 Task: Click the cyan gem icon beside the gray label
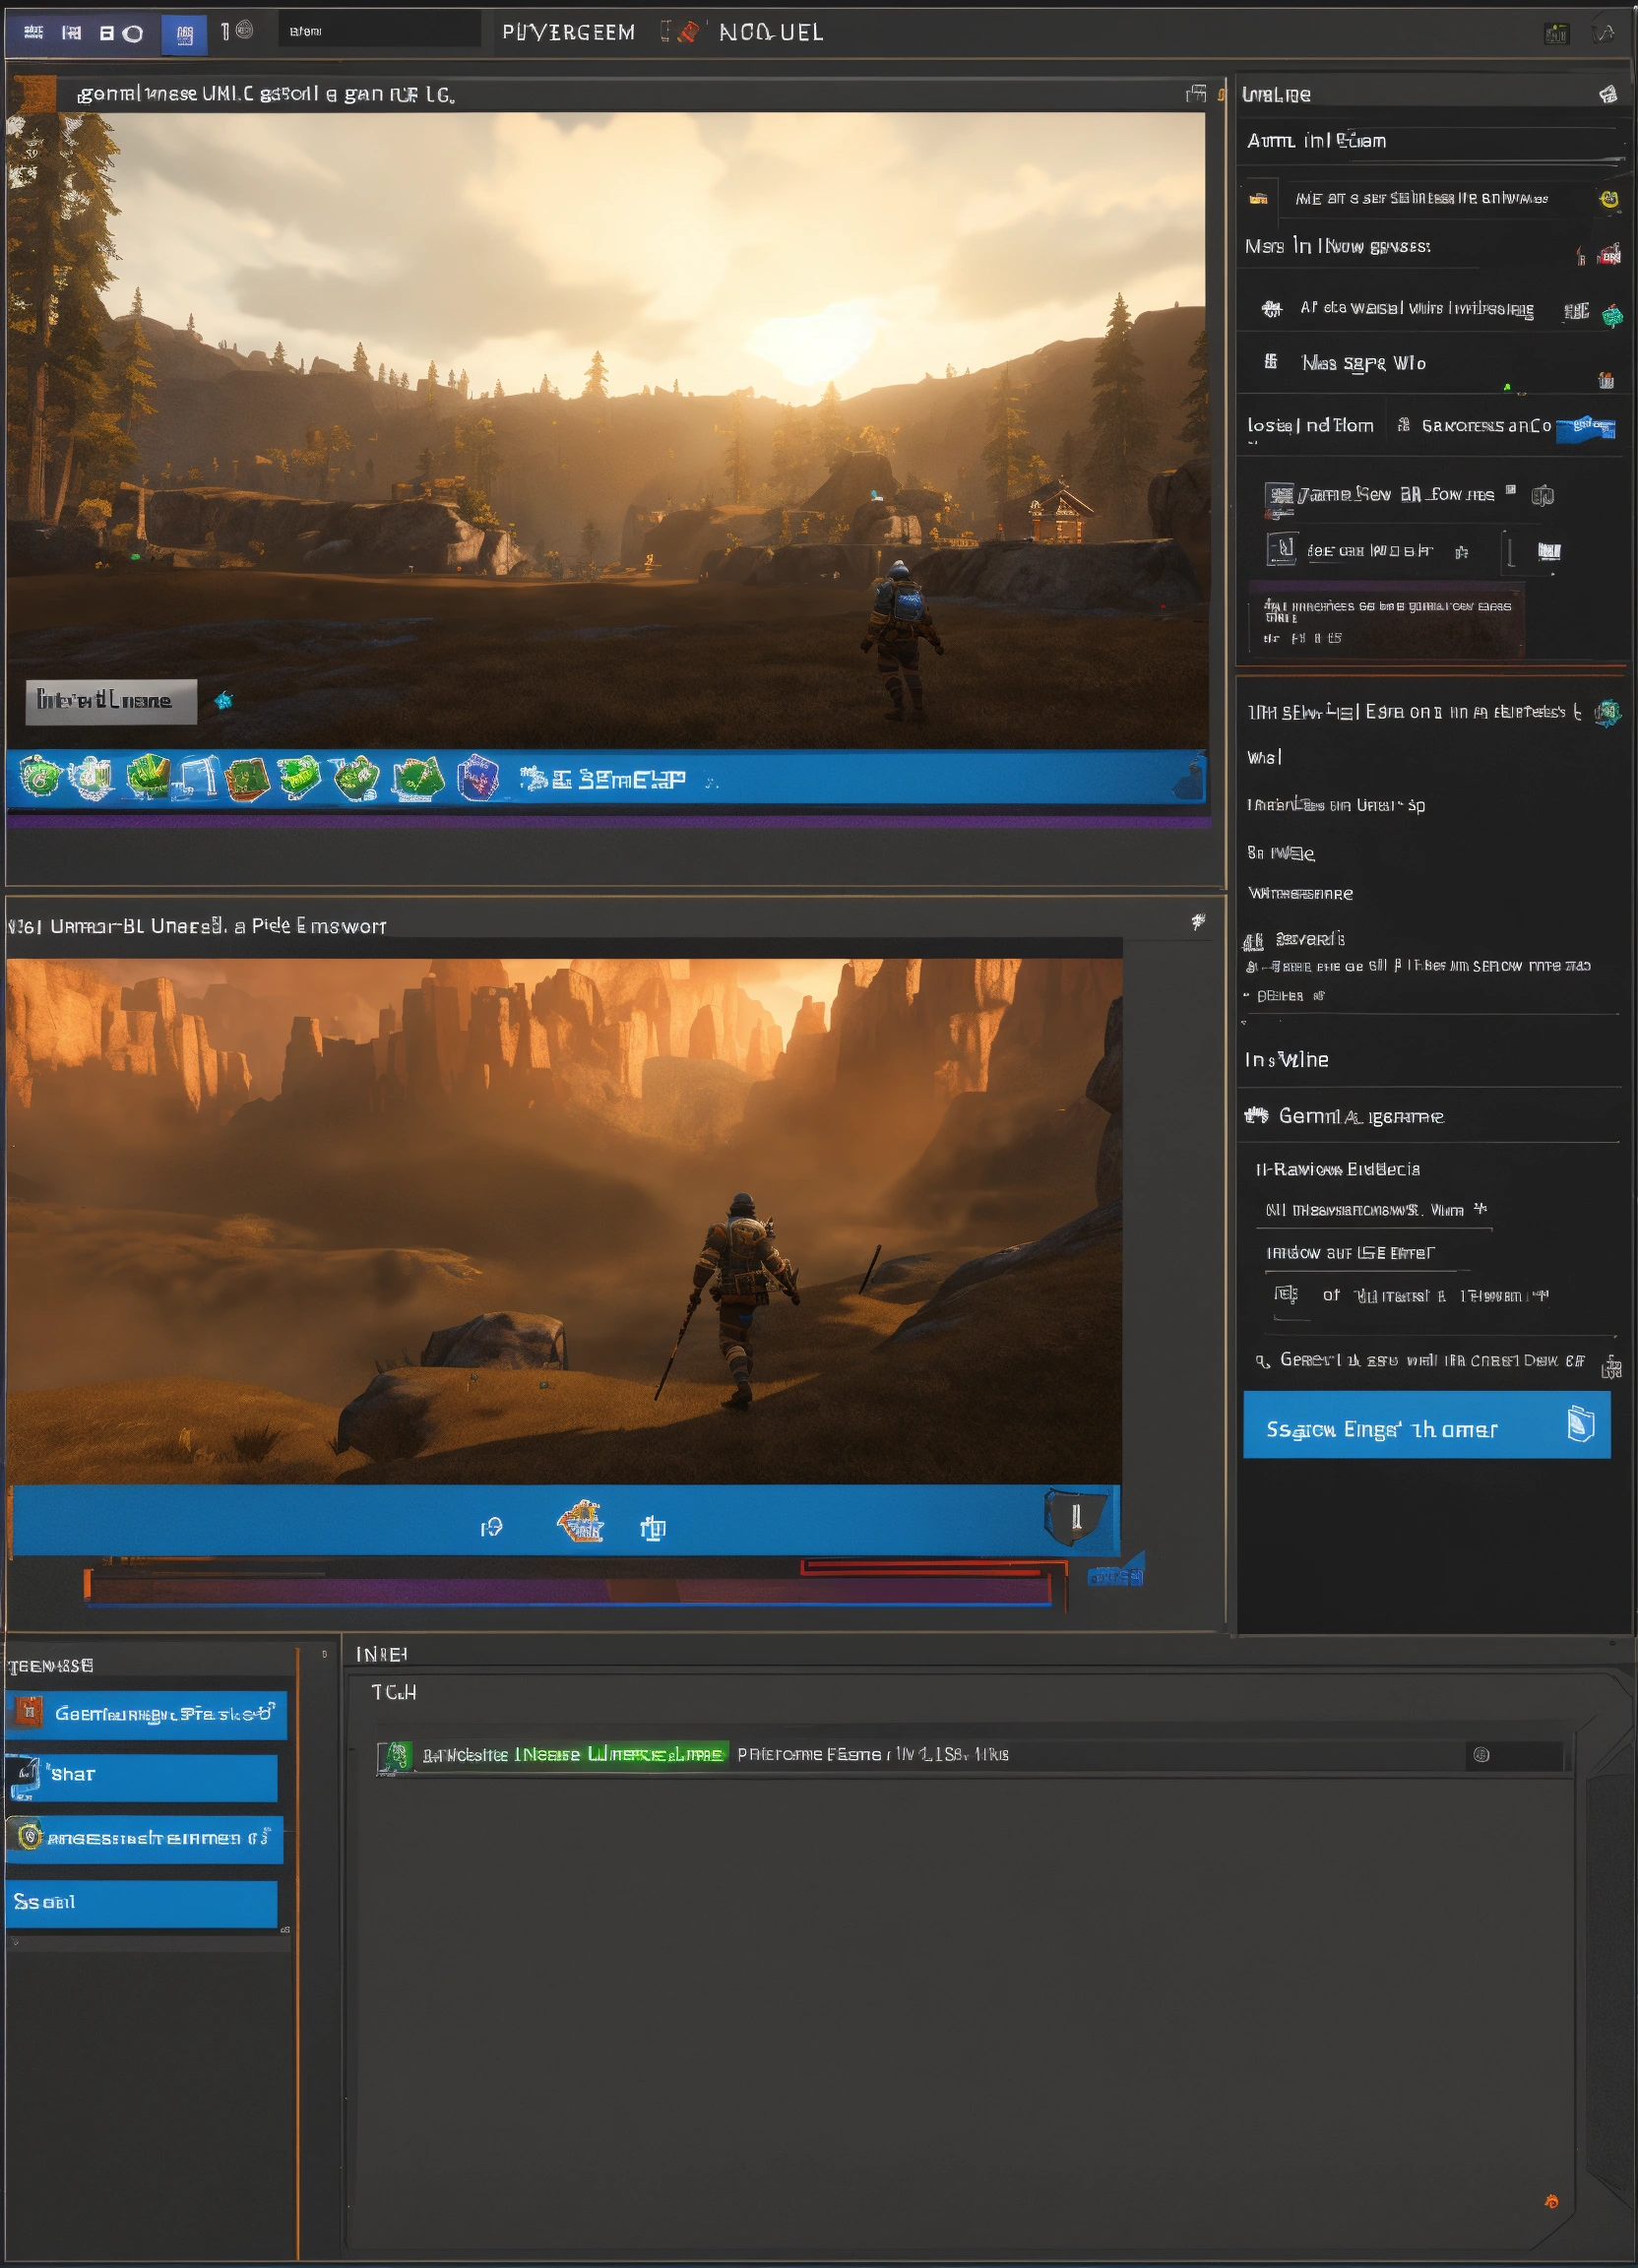(224, 700)
